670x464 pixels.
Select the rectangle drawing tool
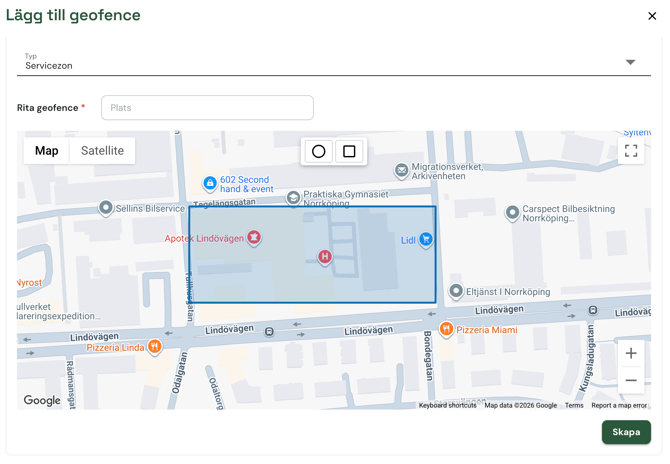point(349,151)
